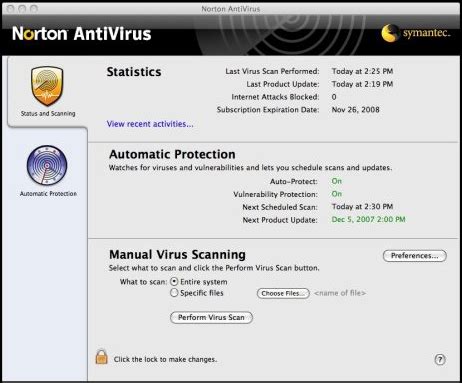Start the Perform Virus Scan button
The width and height of the screenshot is (462, 383).
pos(211,317)
